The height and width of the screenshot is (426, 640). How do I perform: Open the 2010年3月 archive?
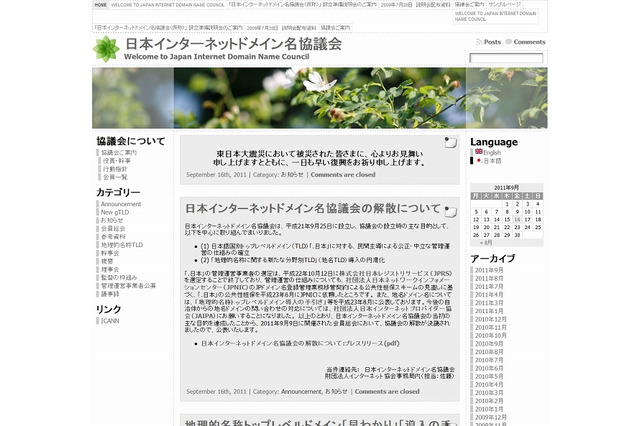click(x=489, y=393)
